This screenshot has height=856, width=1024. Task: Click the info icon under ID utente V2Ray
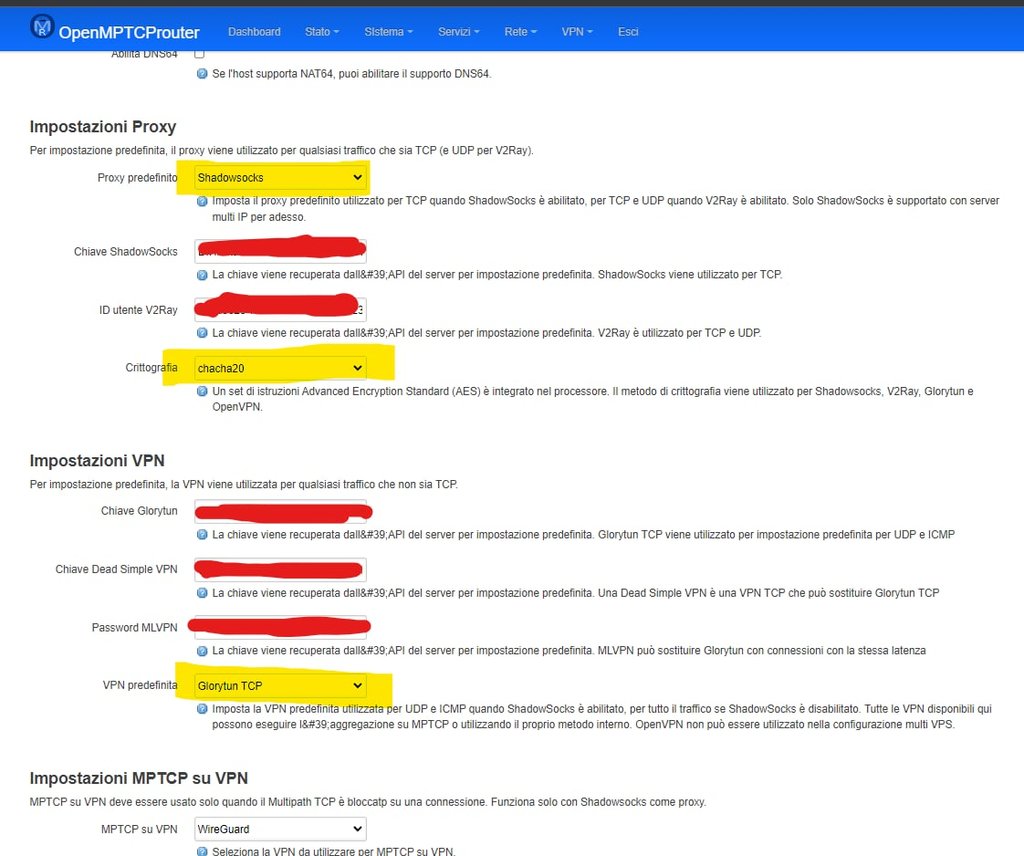click(202, 333)
